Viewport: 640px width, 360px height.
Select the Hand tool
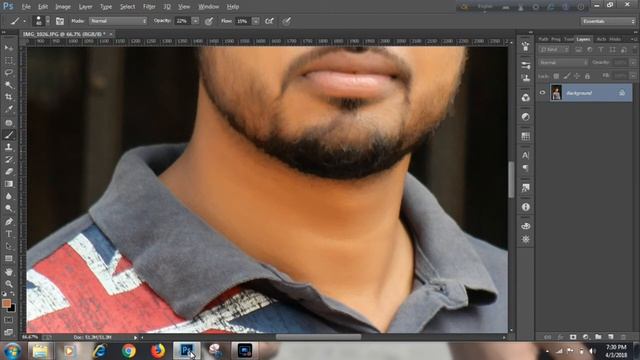9,271
